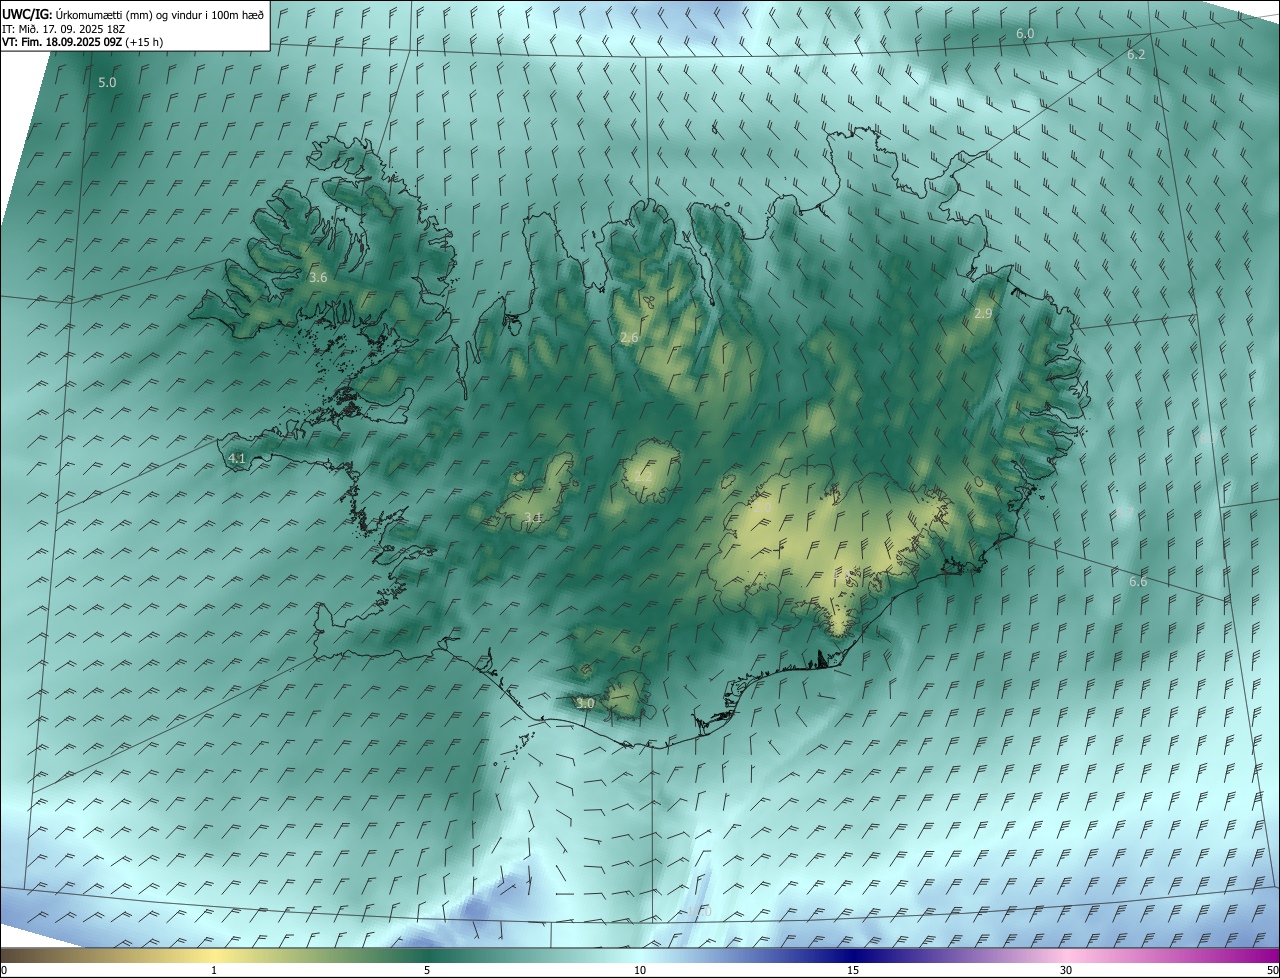Viewport: 1280px width, 978px height.
Task: Click the '0' tick on the colour scale
Action: tap(4, 970)
